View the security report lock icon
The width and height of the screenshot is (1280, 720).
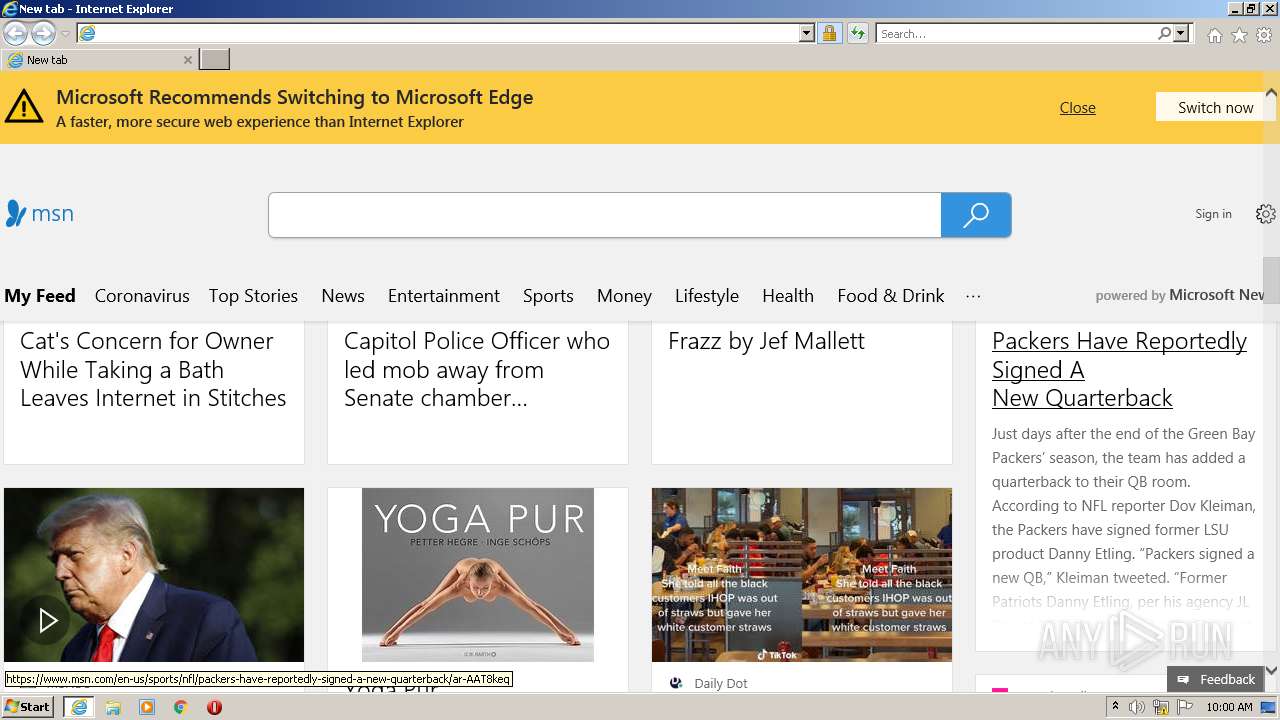829,33
